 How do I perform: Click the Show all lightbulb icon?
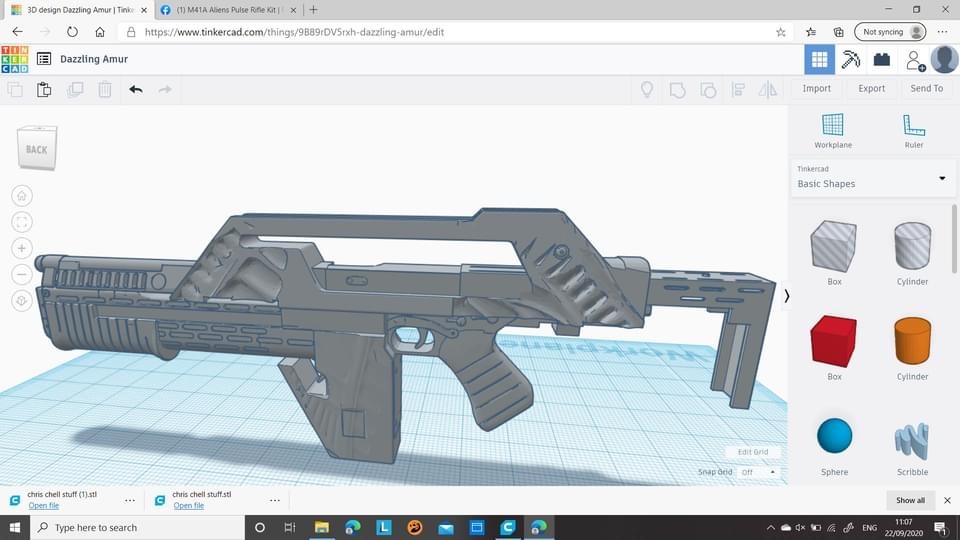[x=647, y=90]
